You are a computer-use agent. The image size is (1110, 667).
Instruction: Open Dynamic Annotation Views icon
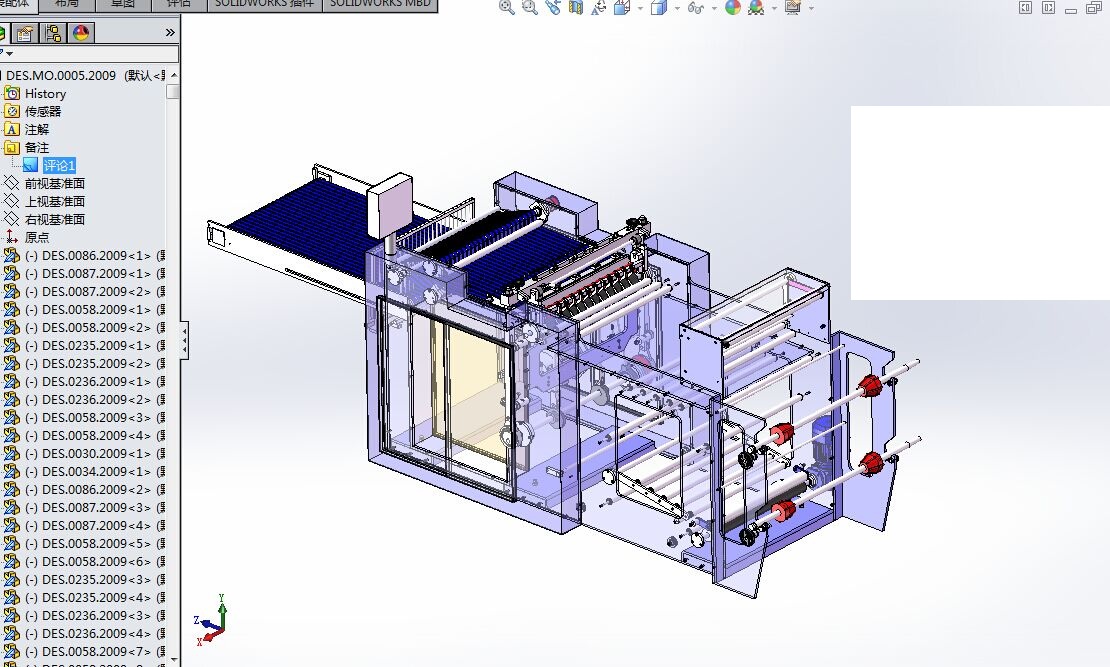599,8
